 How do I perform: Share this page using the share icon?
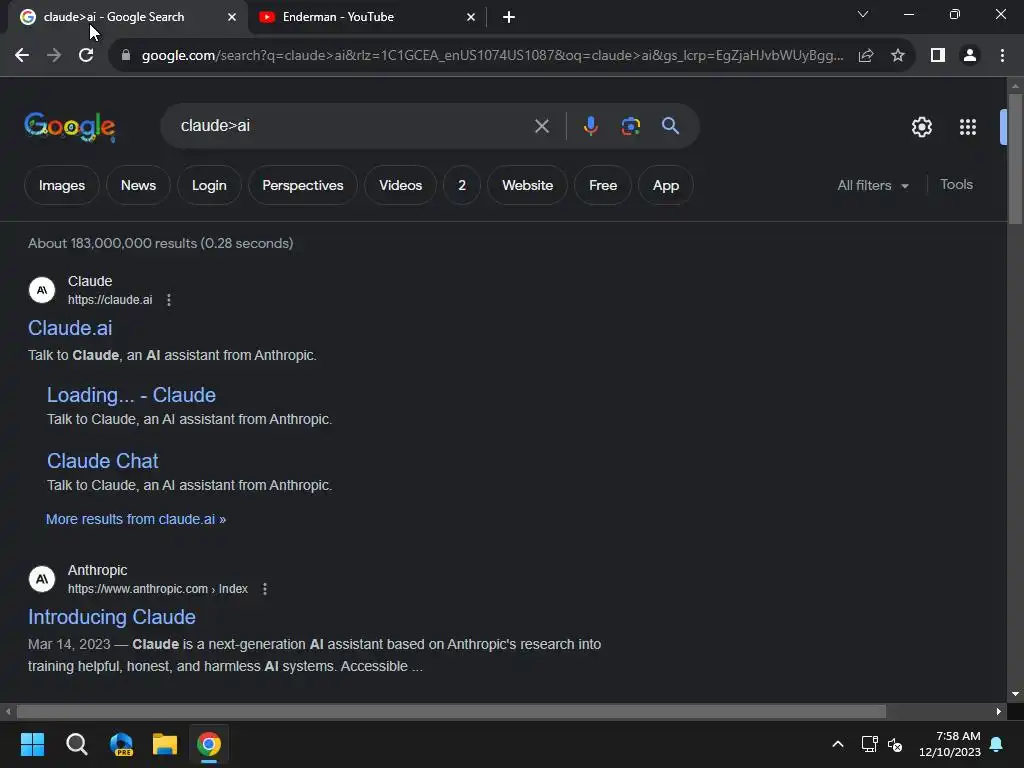(x=866, y=56)
